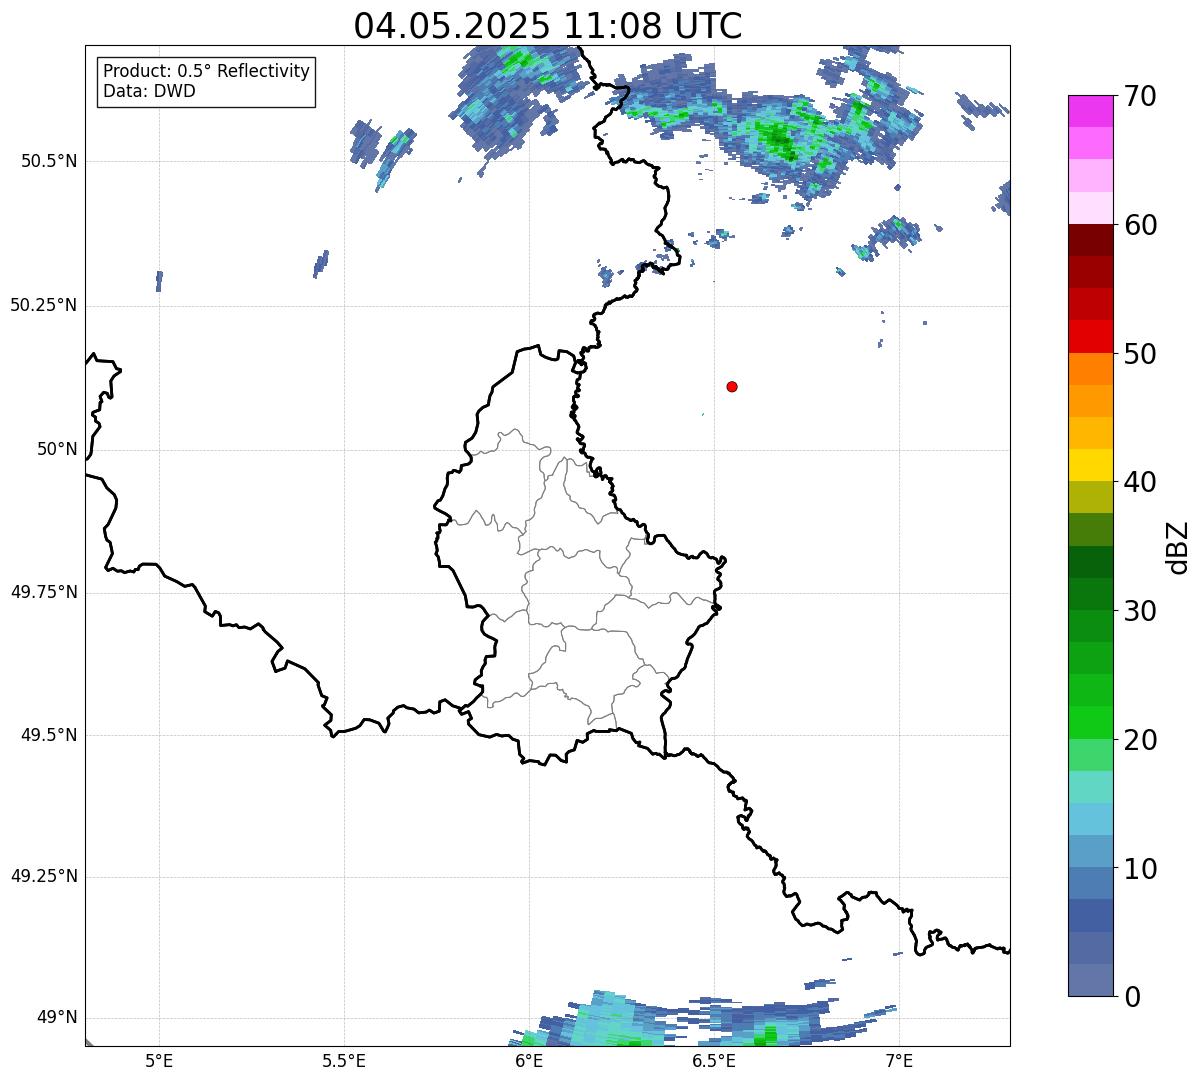
Task: Click the 49.25°N latitude label
Action: tap(44, 876)
